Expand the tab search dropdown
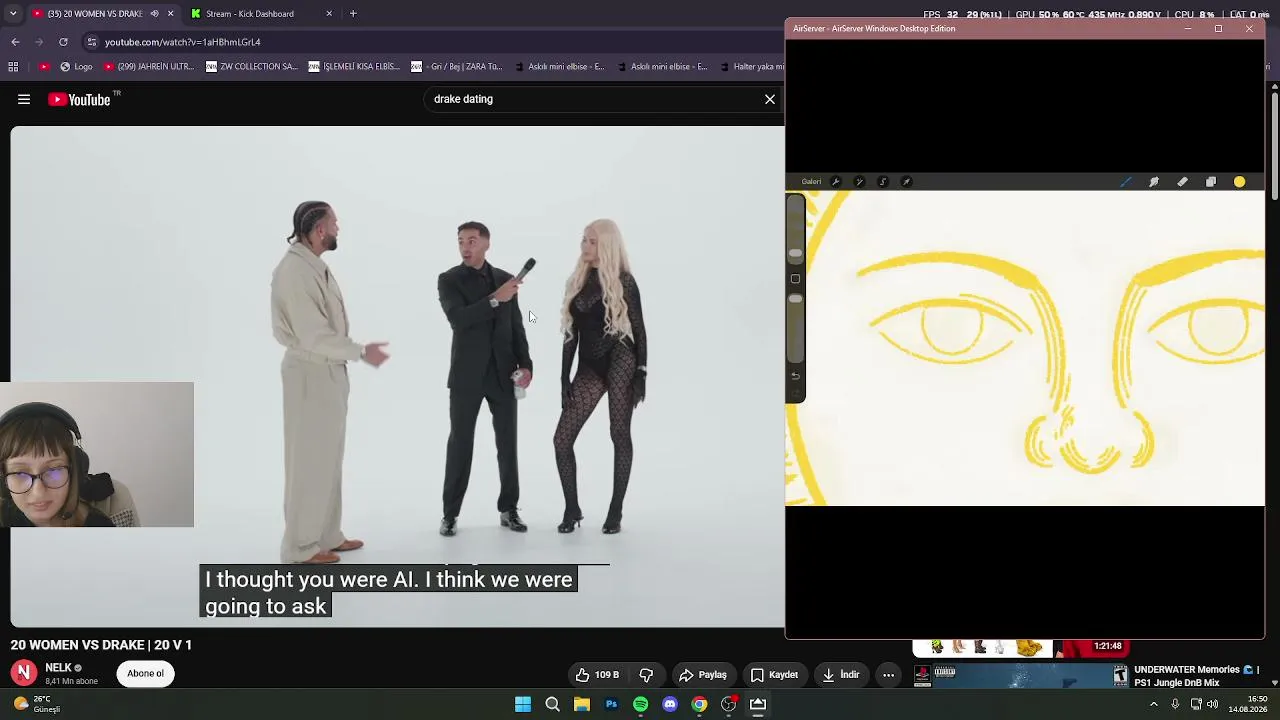The height and width of the screenshot is (720, 1280). [13, 14]
